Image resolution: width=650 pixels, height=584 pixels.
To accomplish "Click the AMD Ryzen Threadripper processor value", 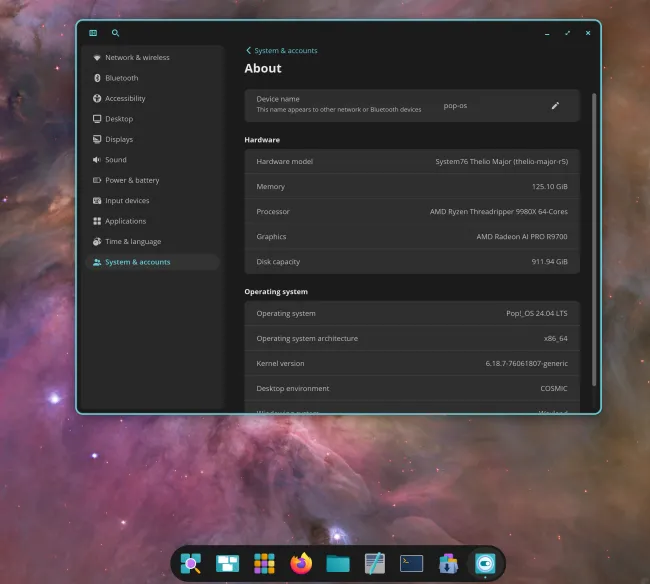I will pos(499,212).
